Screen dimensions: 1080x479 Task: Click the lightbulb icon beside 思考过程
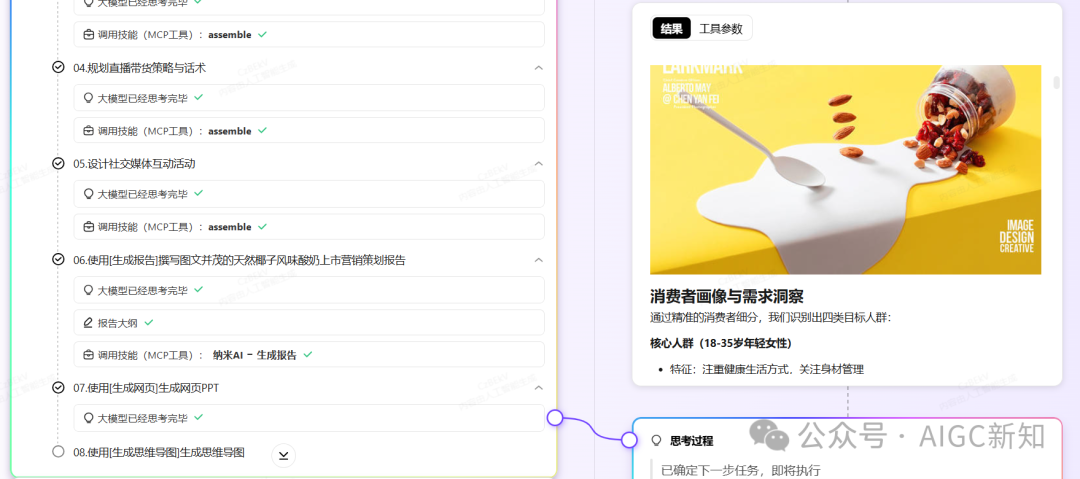click(656, 440)
